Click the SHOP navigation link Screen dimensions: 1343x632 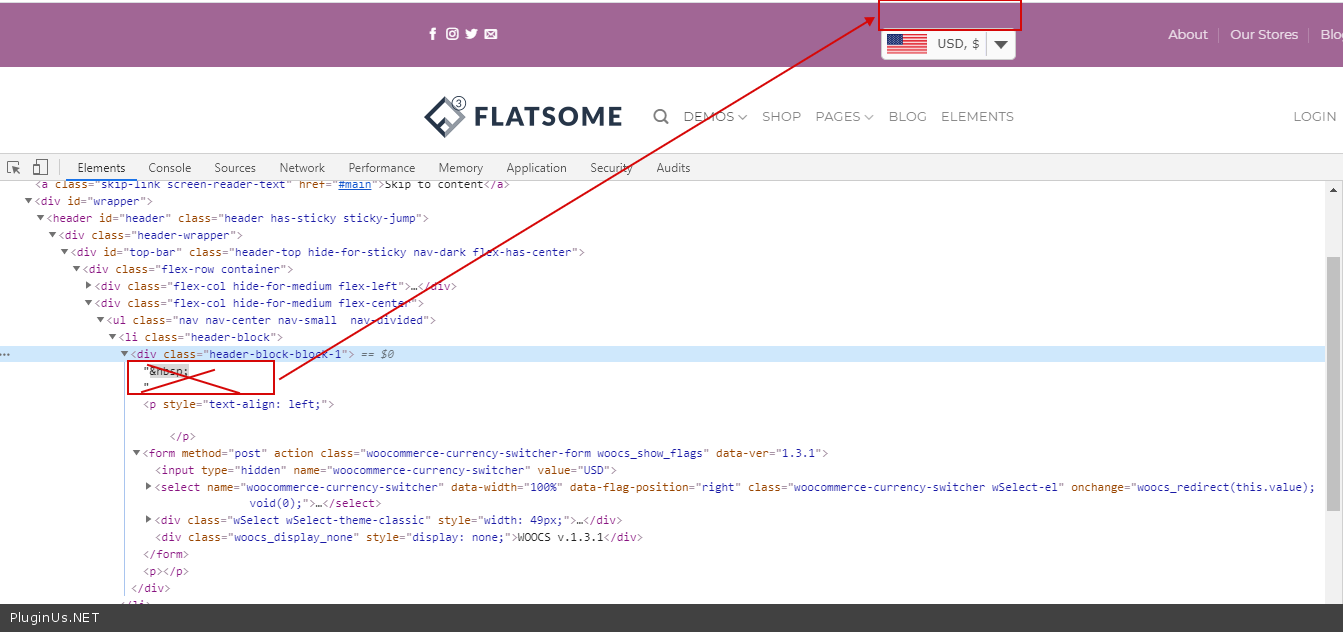781,117
